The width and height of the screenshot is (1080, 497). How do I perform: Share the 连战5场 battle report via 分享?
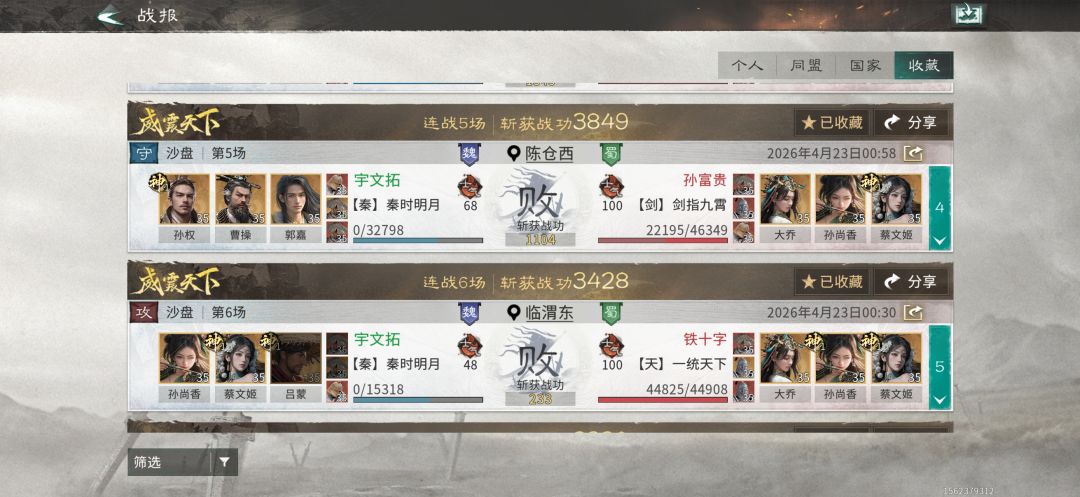click(911, 123)
